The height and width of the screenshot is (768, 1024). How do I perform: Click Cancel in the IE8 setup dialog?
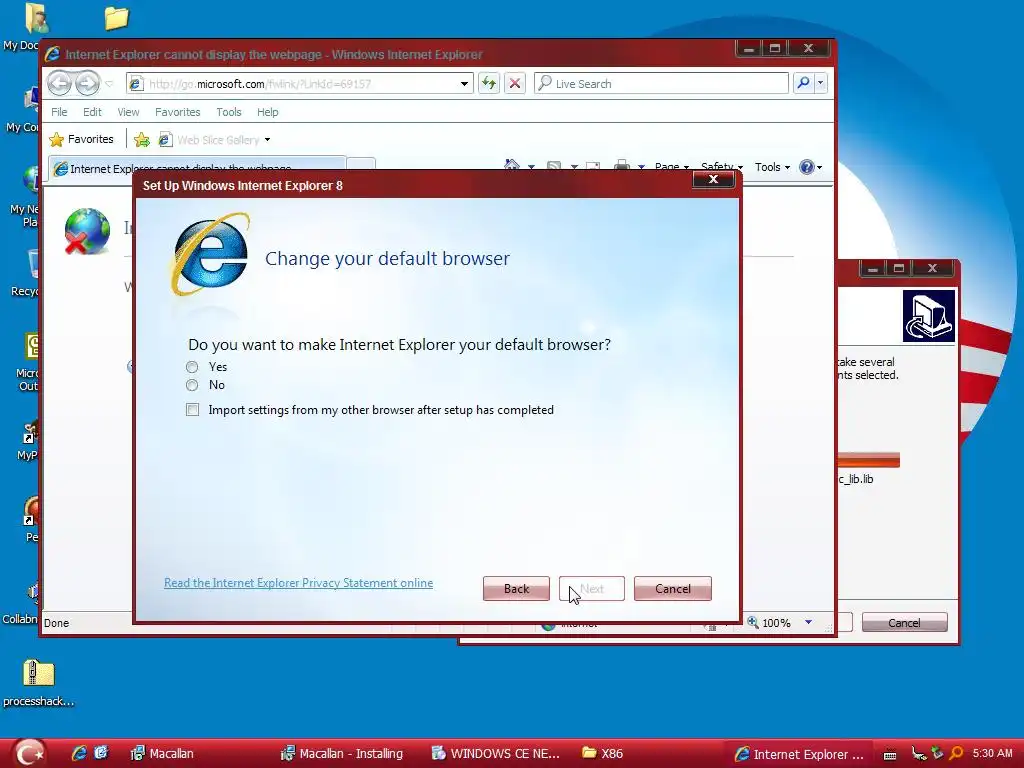click(x=673, y=588)
